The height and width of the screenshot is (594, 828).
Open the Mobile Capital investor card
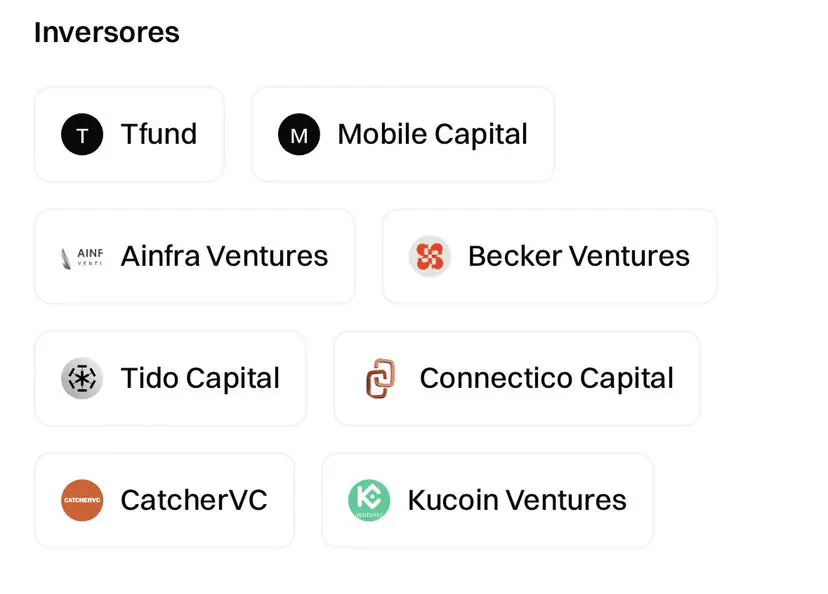coord(403,134)
